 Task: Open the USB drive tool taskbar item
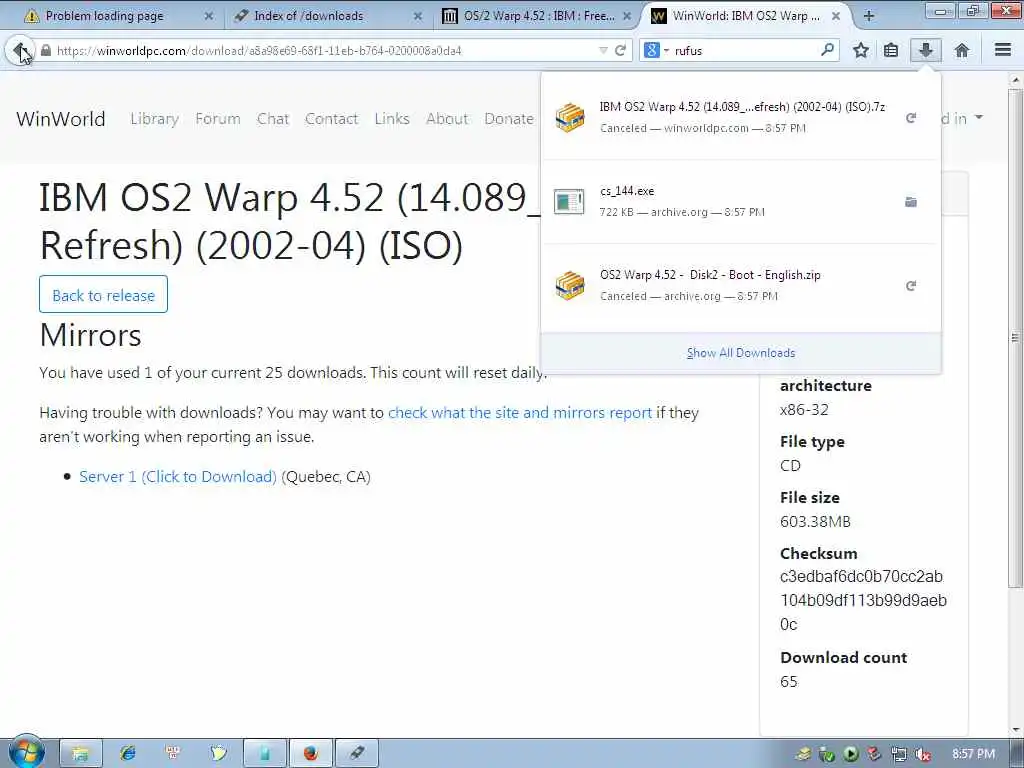pos(357,753)
